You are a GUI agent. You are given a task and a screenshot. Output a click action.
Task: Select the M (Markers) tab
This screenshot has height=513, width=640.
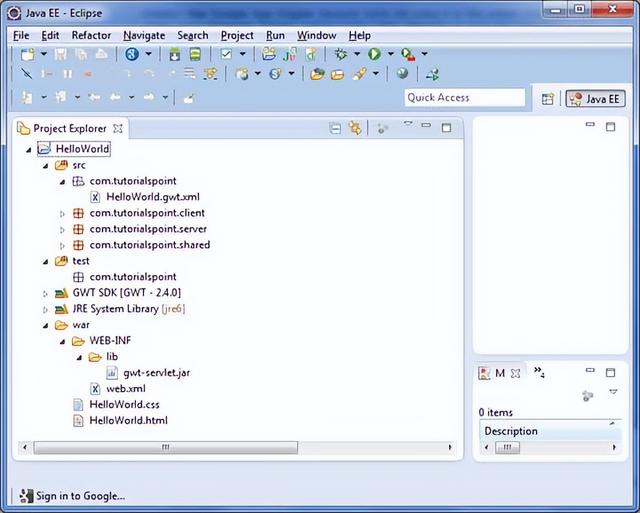tap(500, 373)
